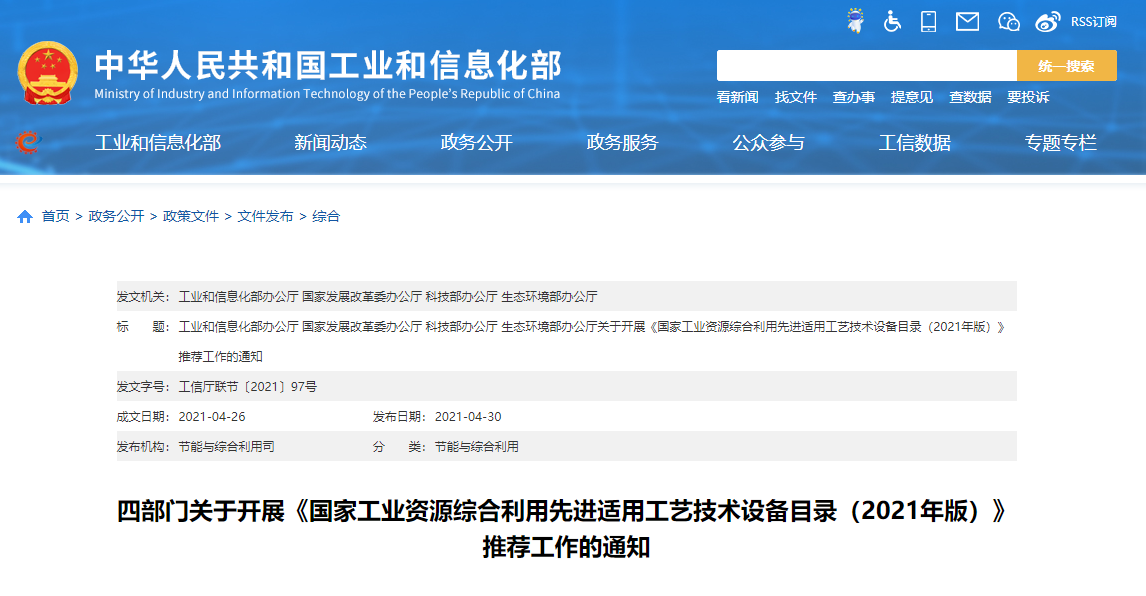
Task: Click the home icon in breadcrumb
Action: coord(25,217)
